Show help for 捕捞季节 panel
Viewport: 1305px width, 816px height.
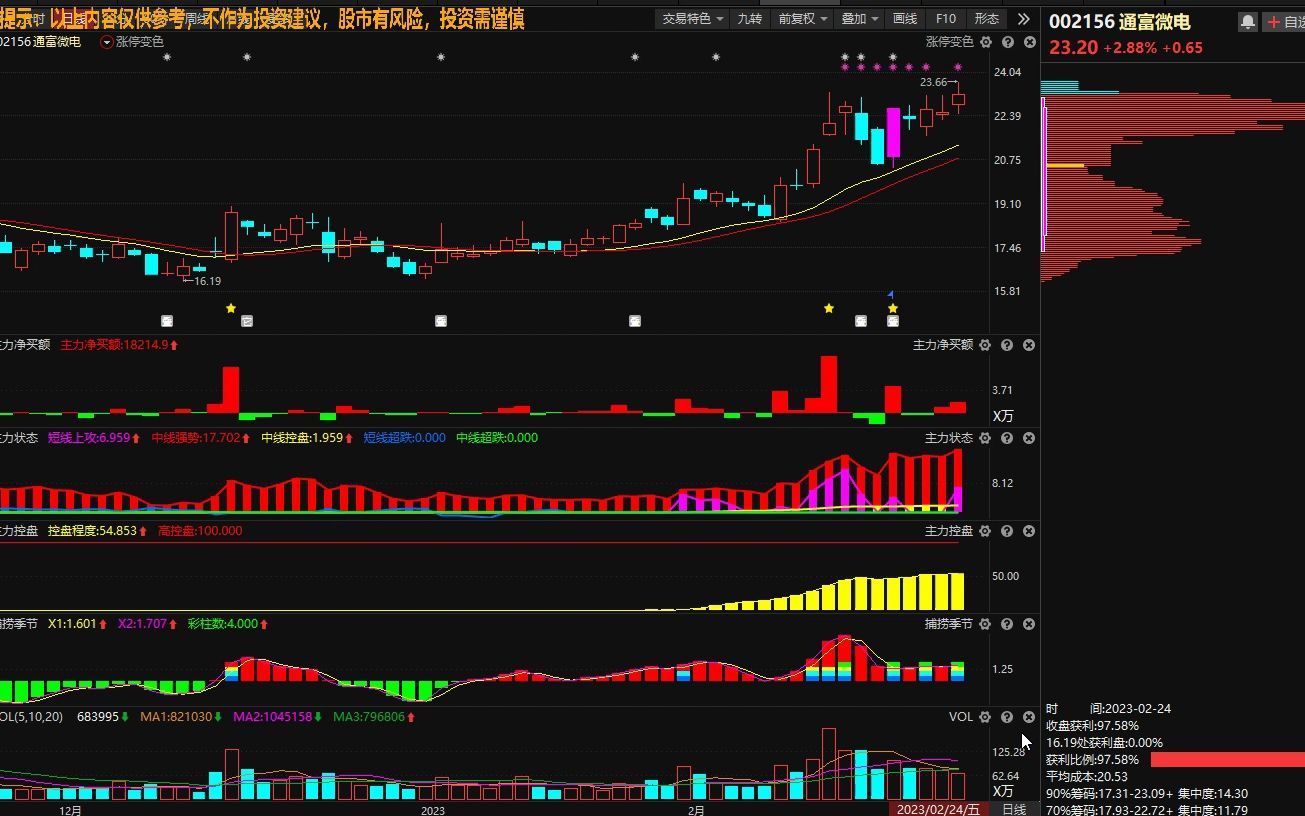(x=1007, y=624)
